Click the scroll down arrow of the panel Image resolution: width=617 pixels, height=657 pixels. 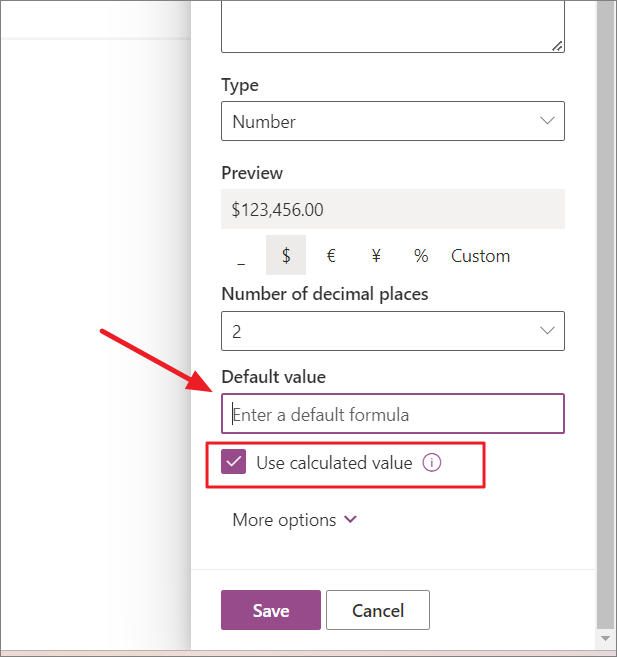605,637
